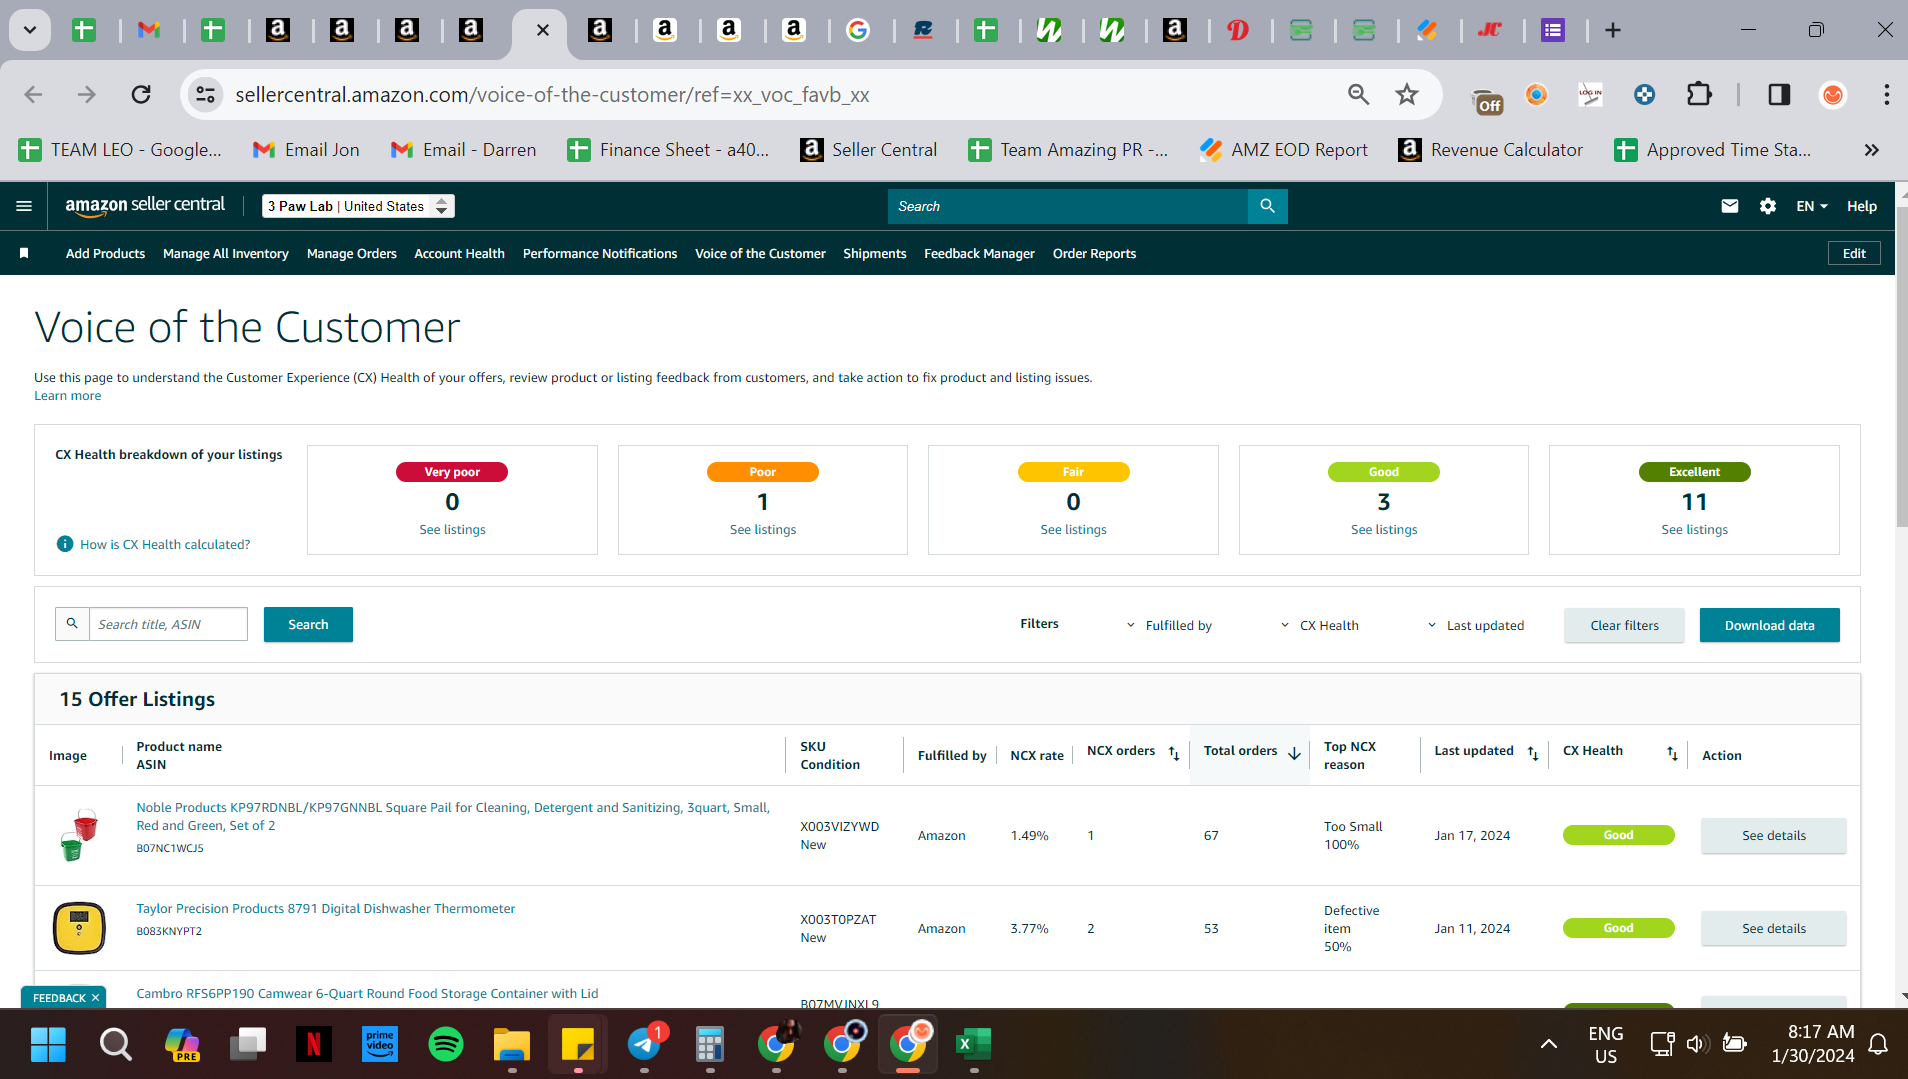
Task: Open See listings under the Poor category
Action: 762,529
